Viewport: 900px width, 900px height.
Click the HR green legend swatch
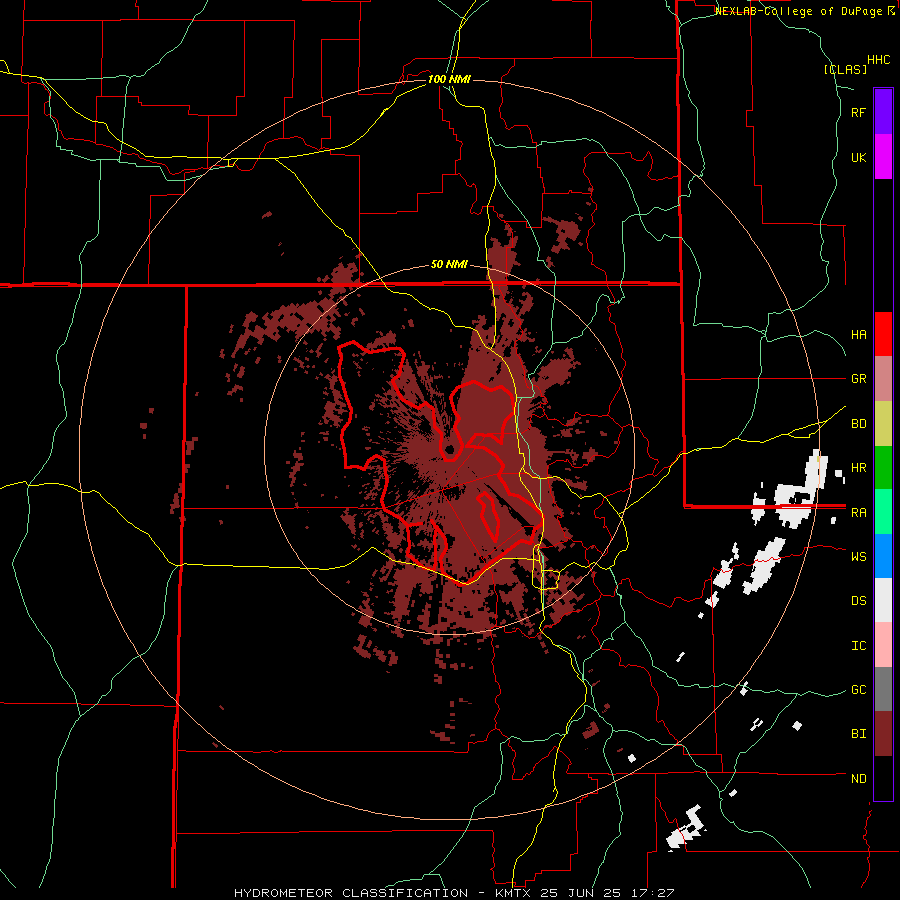click(x=883, y=468)
